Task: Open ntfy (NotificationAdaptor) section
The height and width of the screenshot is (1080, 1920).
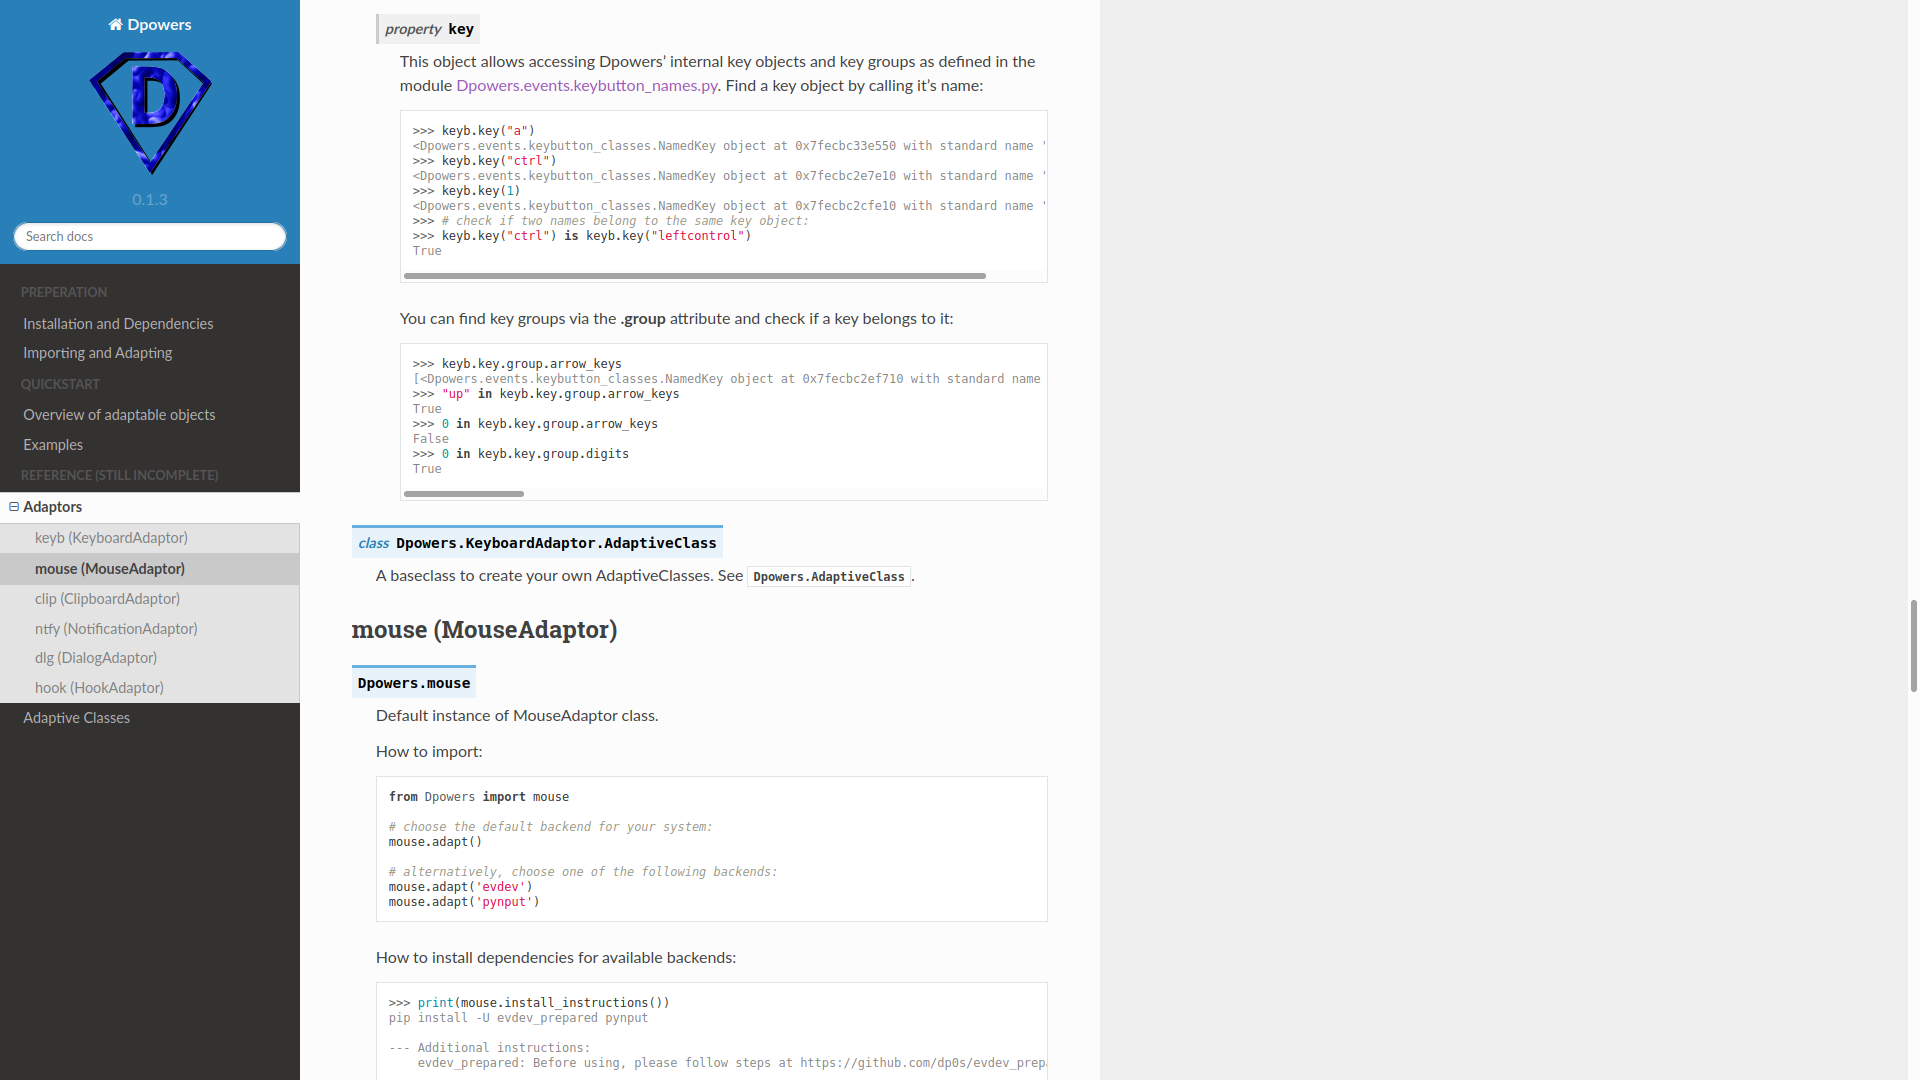Action: (x=116, y=629)
